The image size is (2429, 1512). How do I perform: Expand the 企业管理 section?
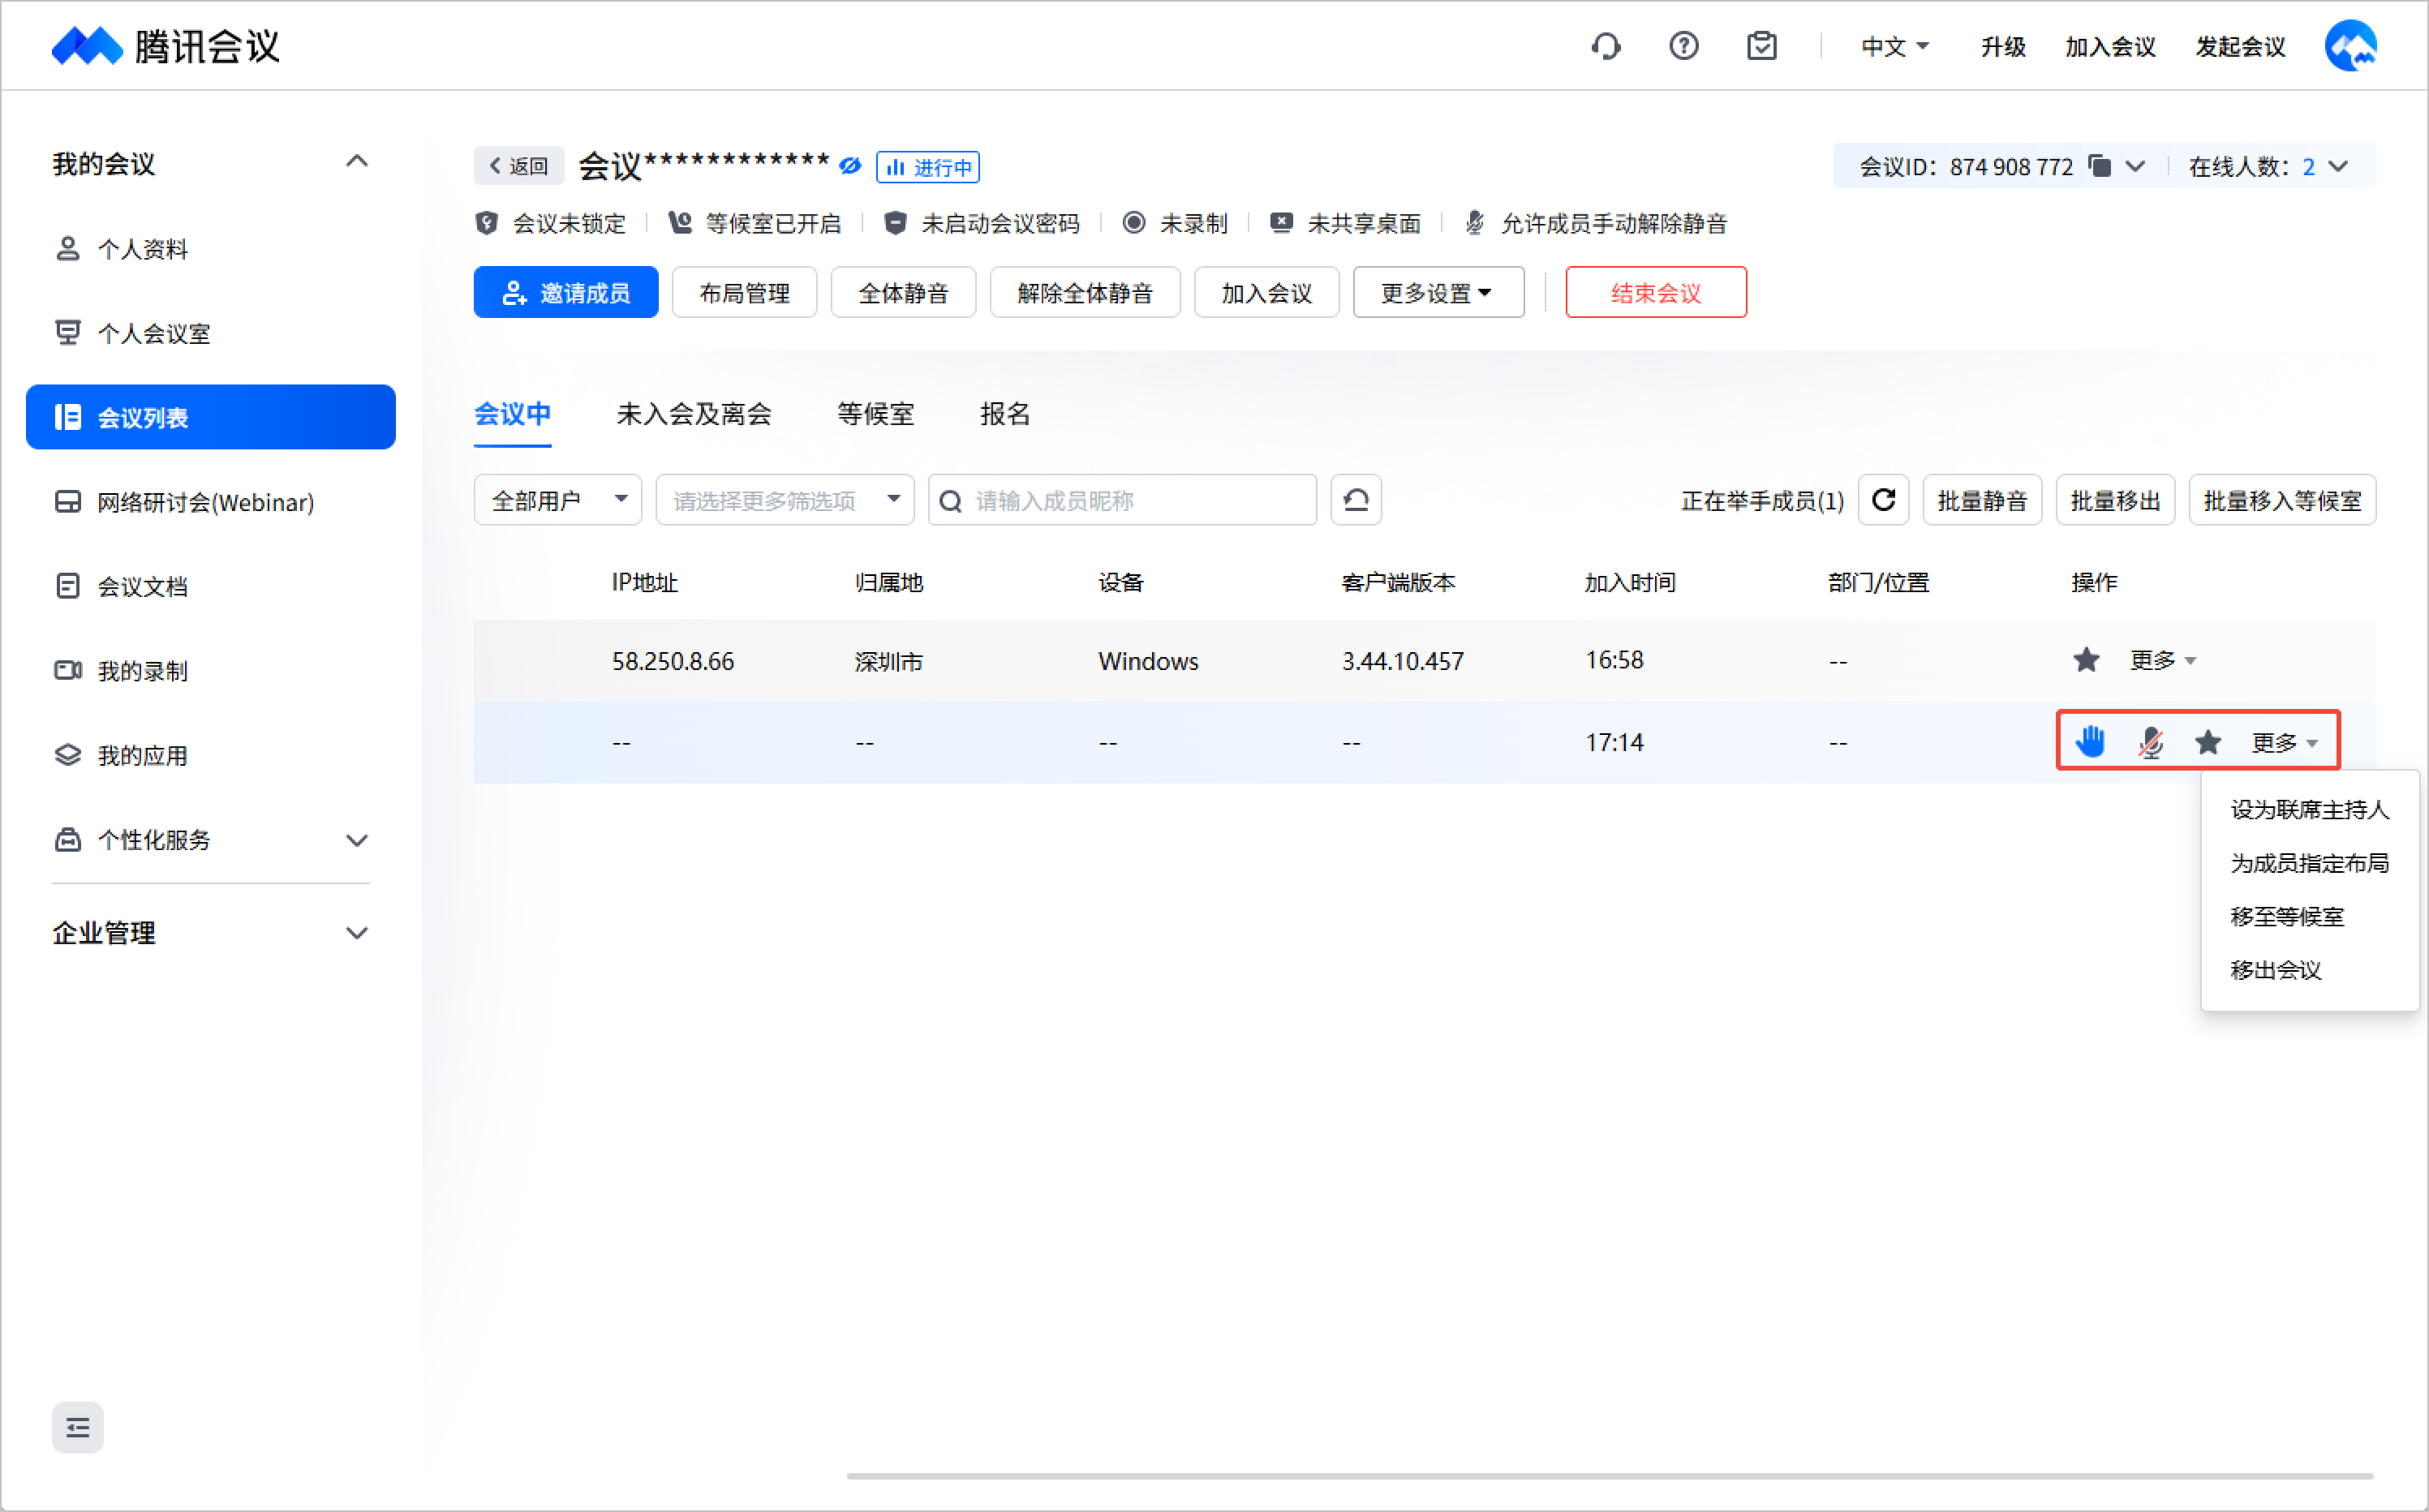(357, 933)
